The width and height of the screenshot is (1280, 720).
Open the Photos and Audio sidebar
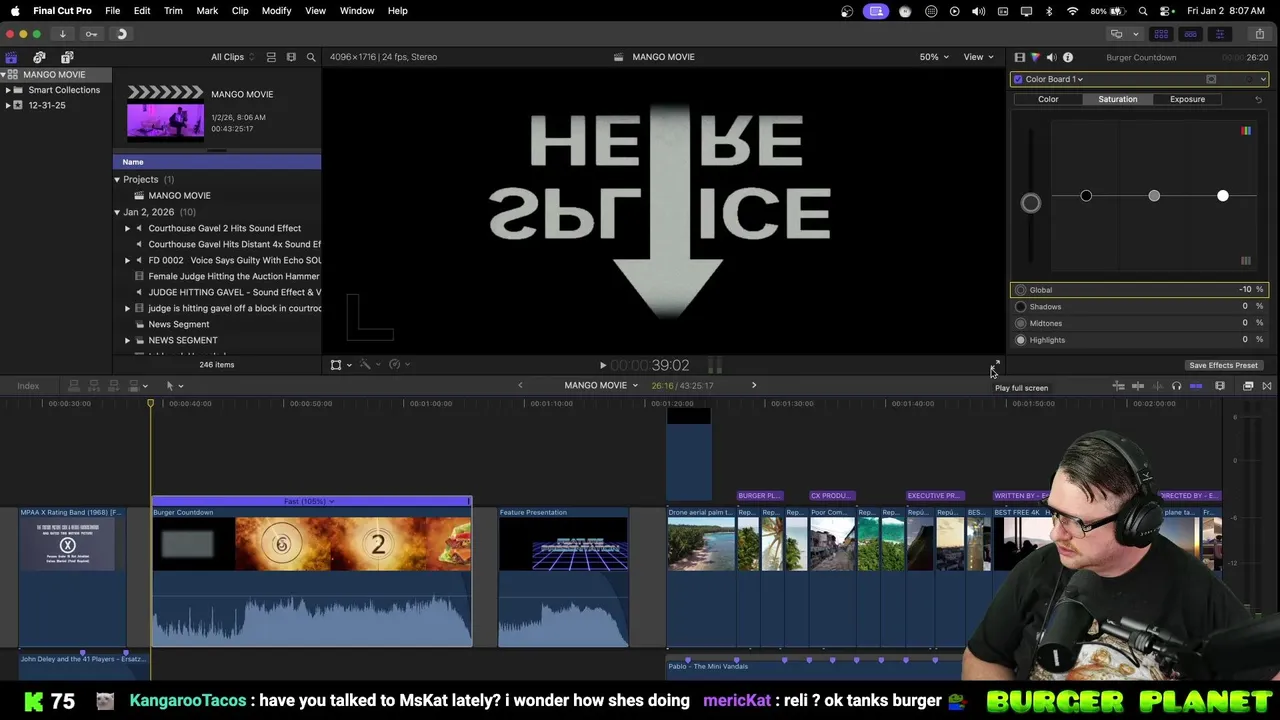pyautogui.click(x=39, y=57)
